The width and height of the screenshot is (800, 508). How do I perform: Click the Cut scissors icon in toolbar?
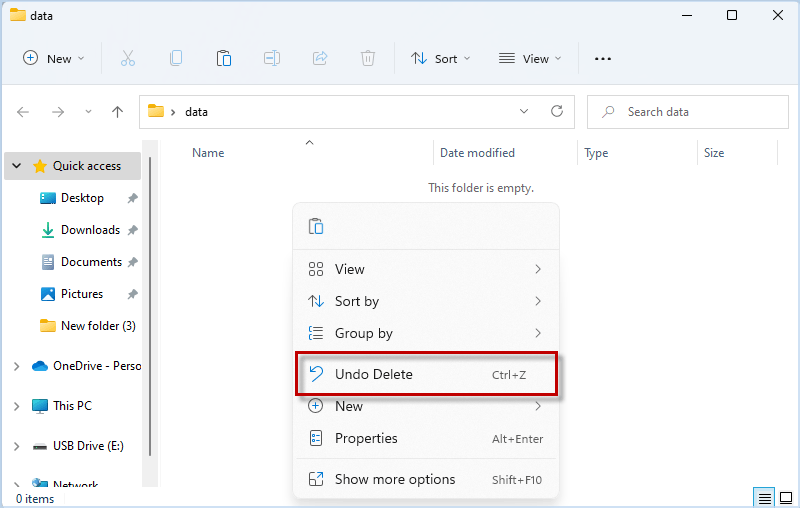[x=128, y=59]
